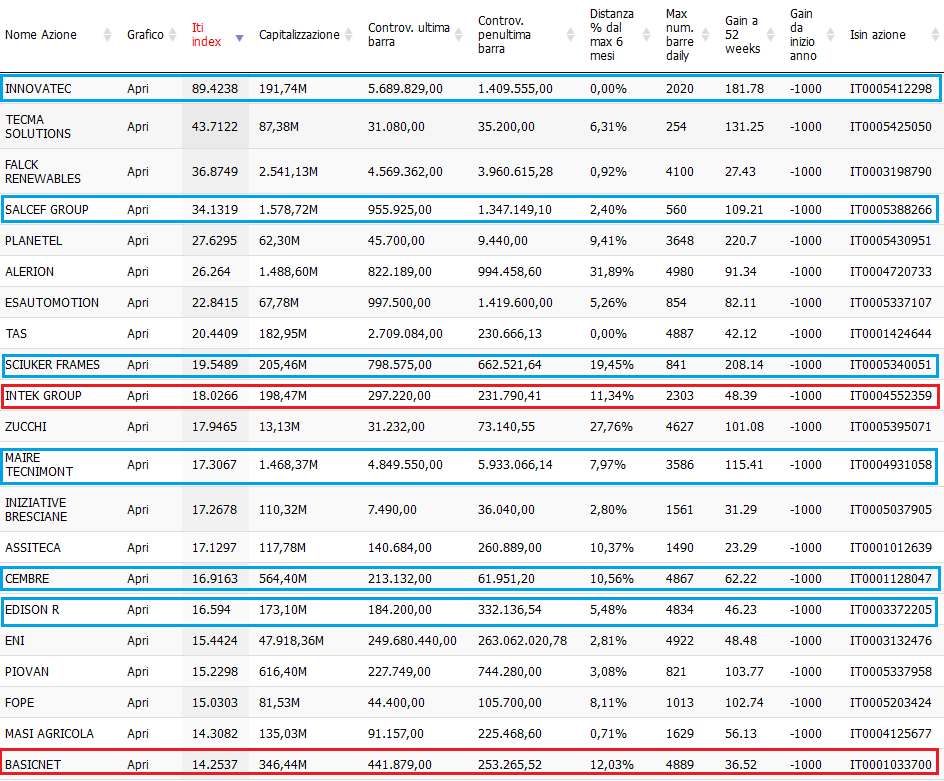This screenshot has width=944, height=781.
Task: Select the TECMA SOLUTIONS stock name
Action: point(38,126)
